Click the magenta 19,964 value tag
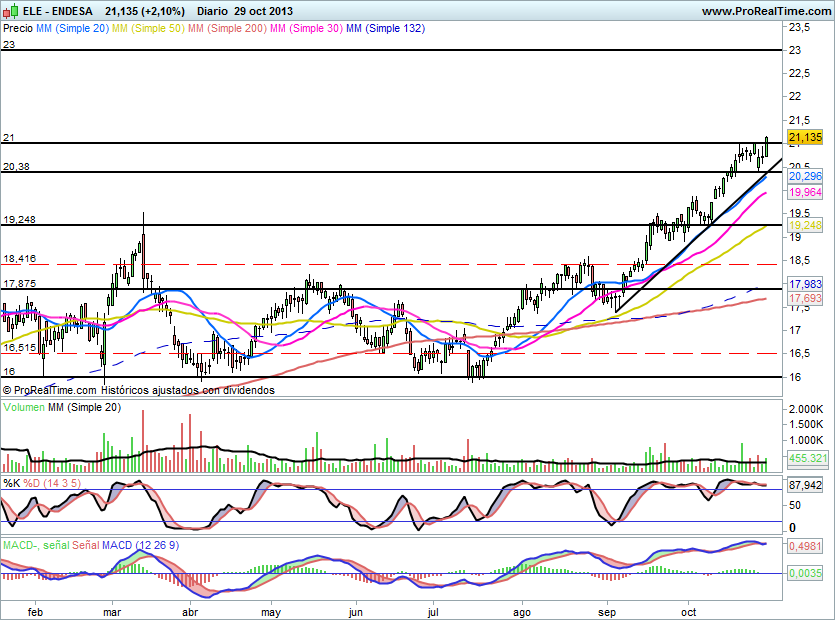 pyautogui.click(x=805, y=191)
